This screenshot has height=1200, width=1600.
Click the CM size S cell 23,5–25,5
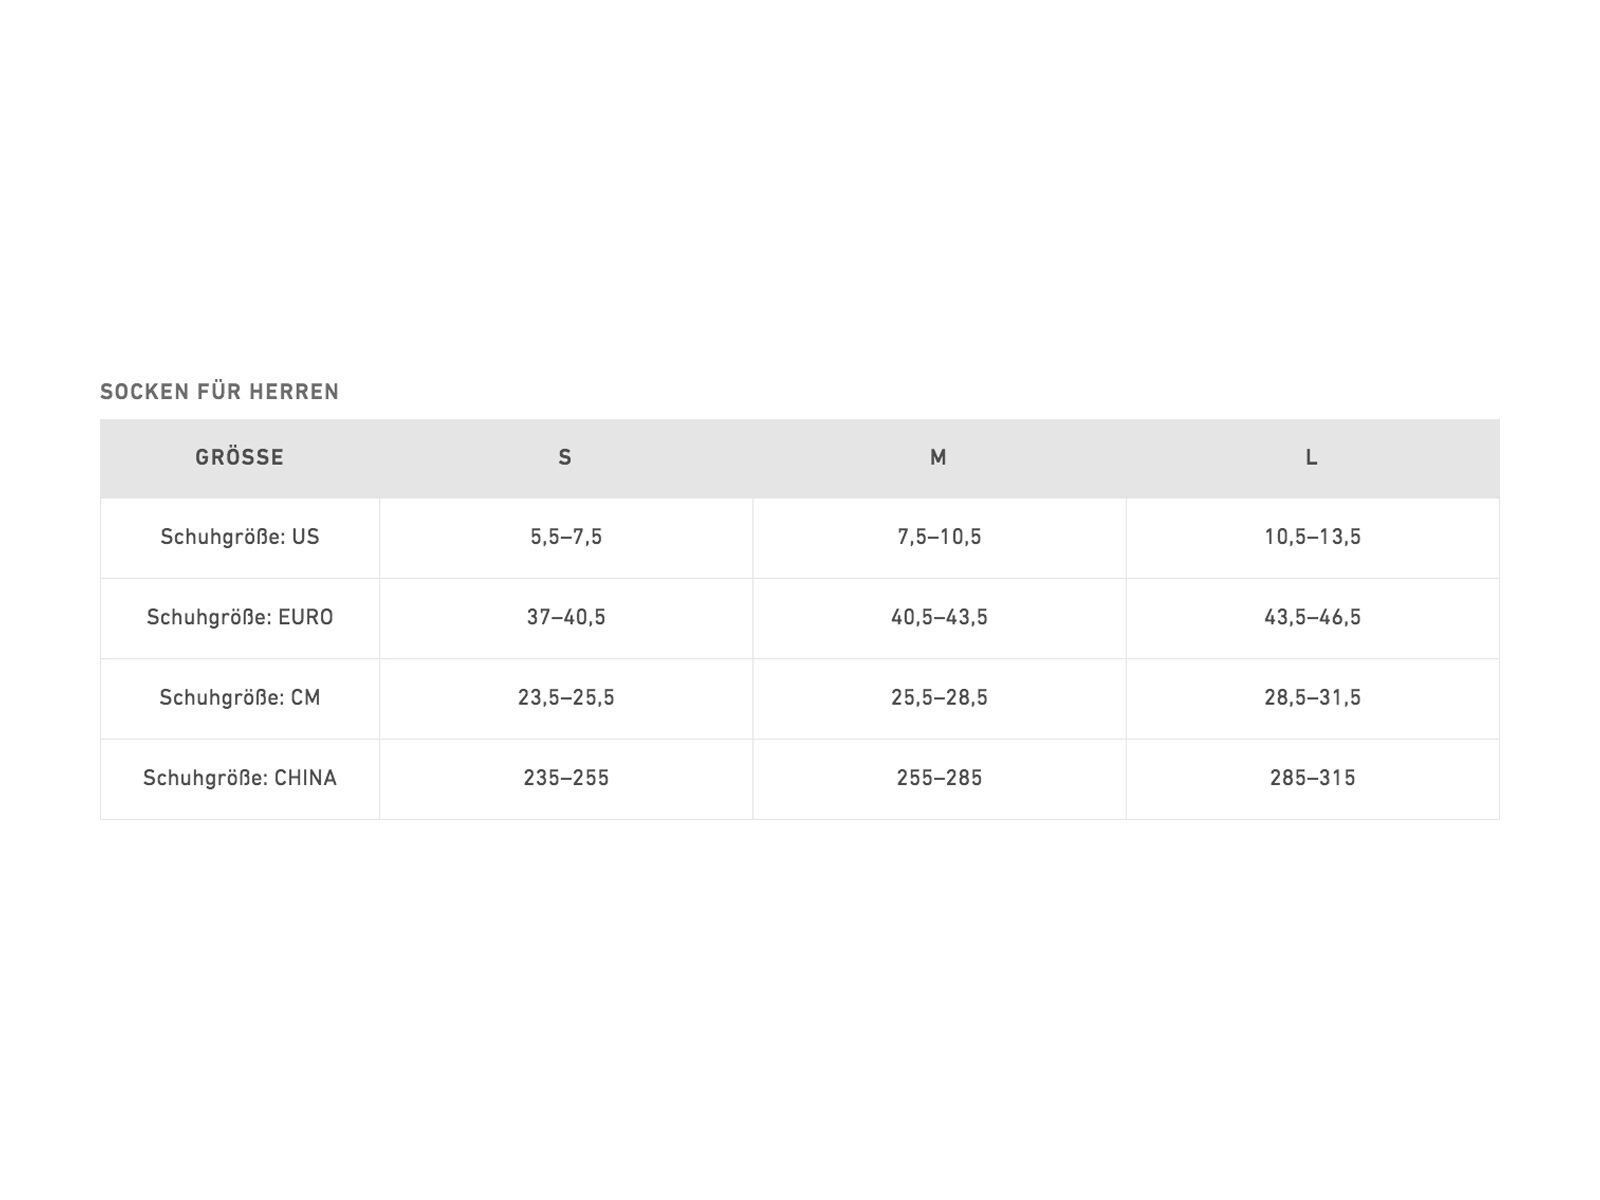[566, 698]
